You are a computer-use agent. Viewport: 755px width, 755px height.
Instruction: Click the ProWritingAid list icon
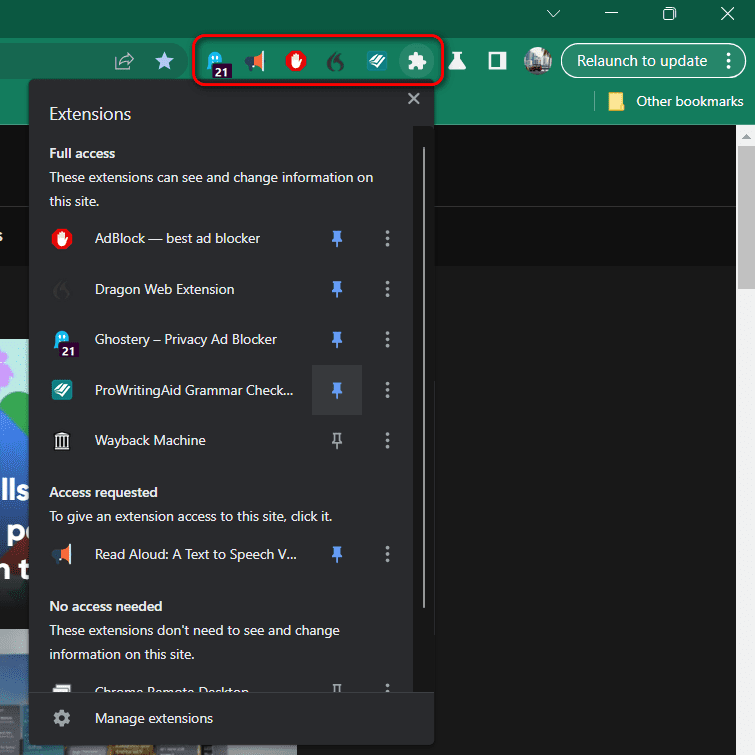pos(62,390)
